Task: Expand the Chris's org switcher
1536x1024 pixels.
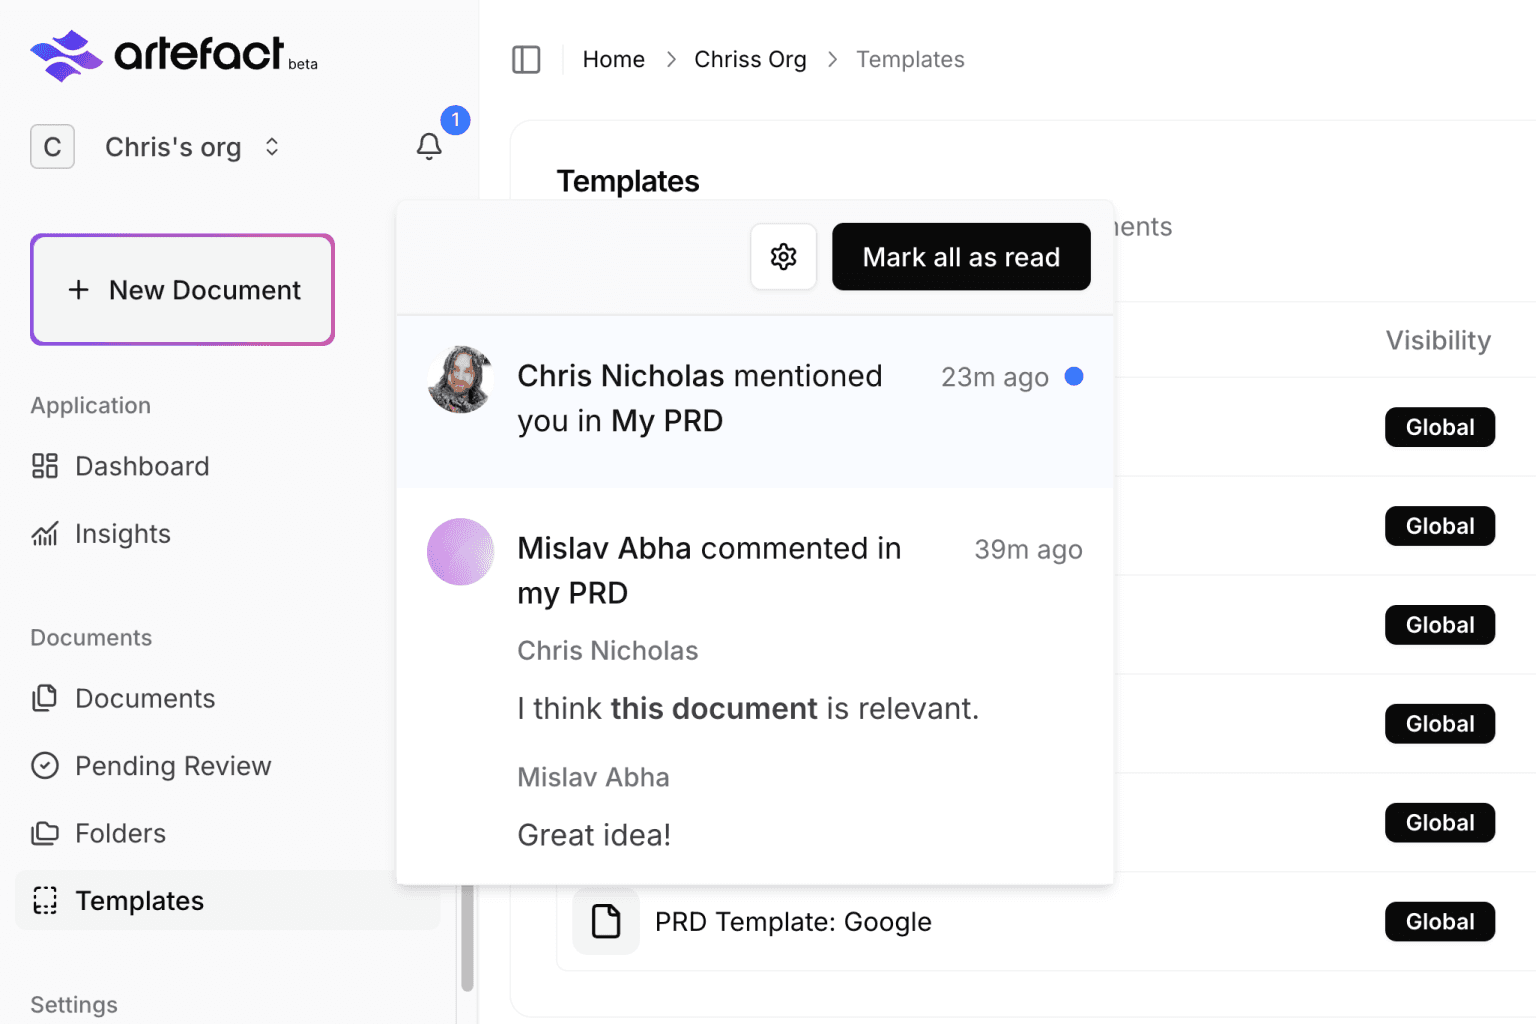Action: pyautogui.click(x=271, y=147)
